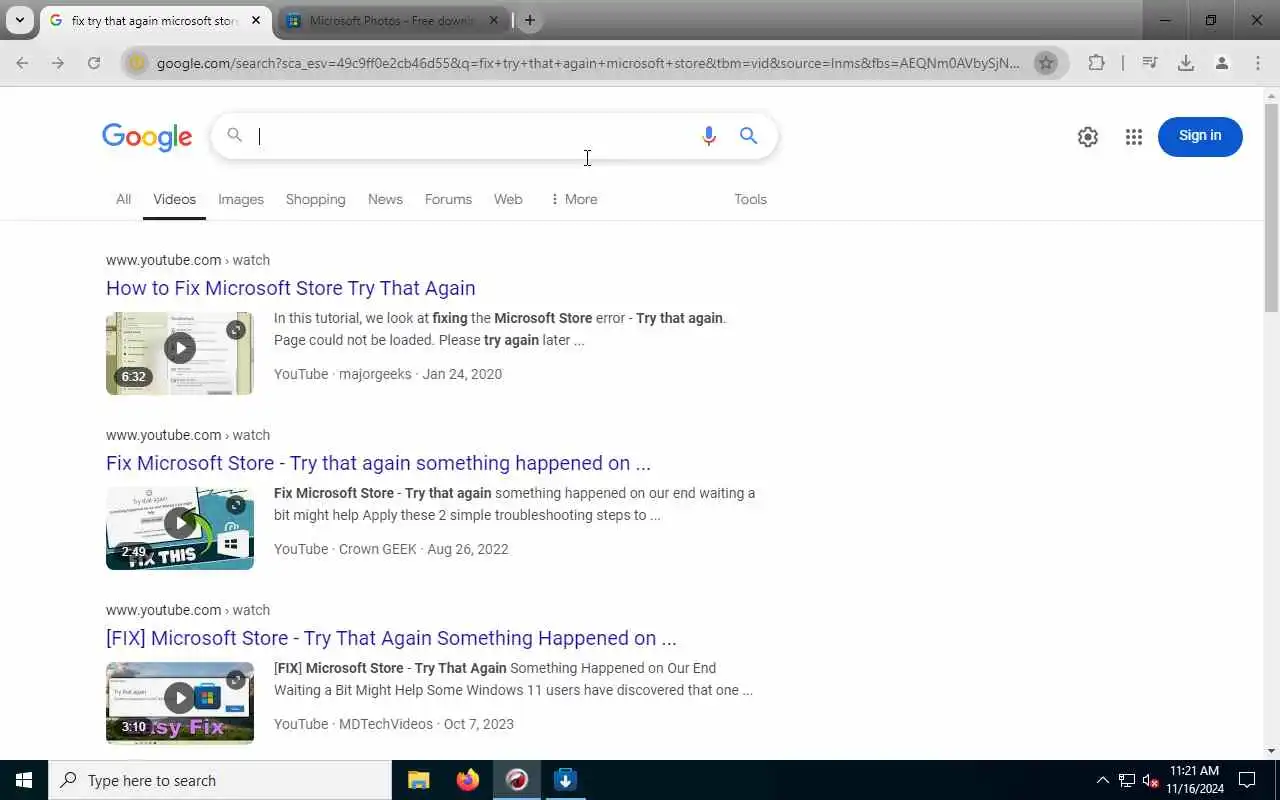Image resolution: width=1280 pixels, height=800 pixels.
Task: Play the 6:32 majorgeeks video thumbnail
Action: pos(180,353)
